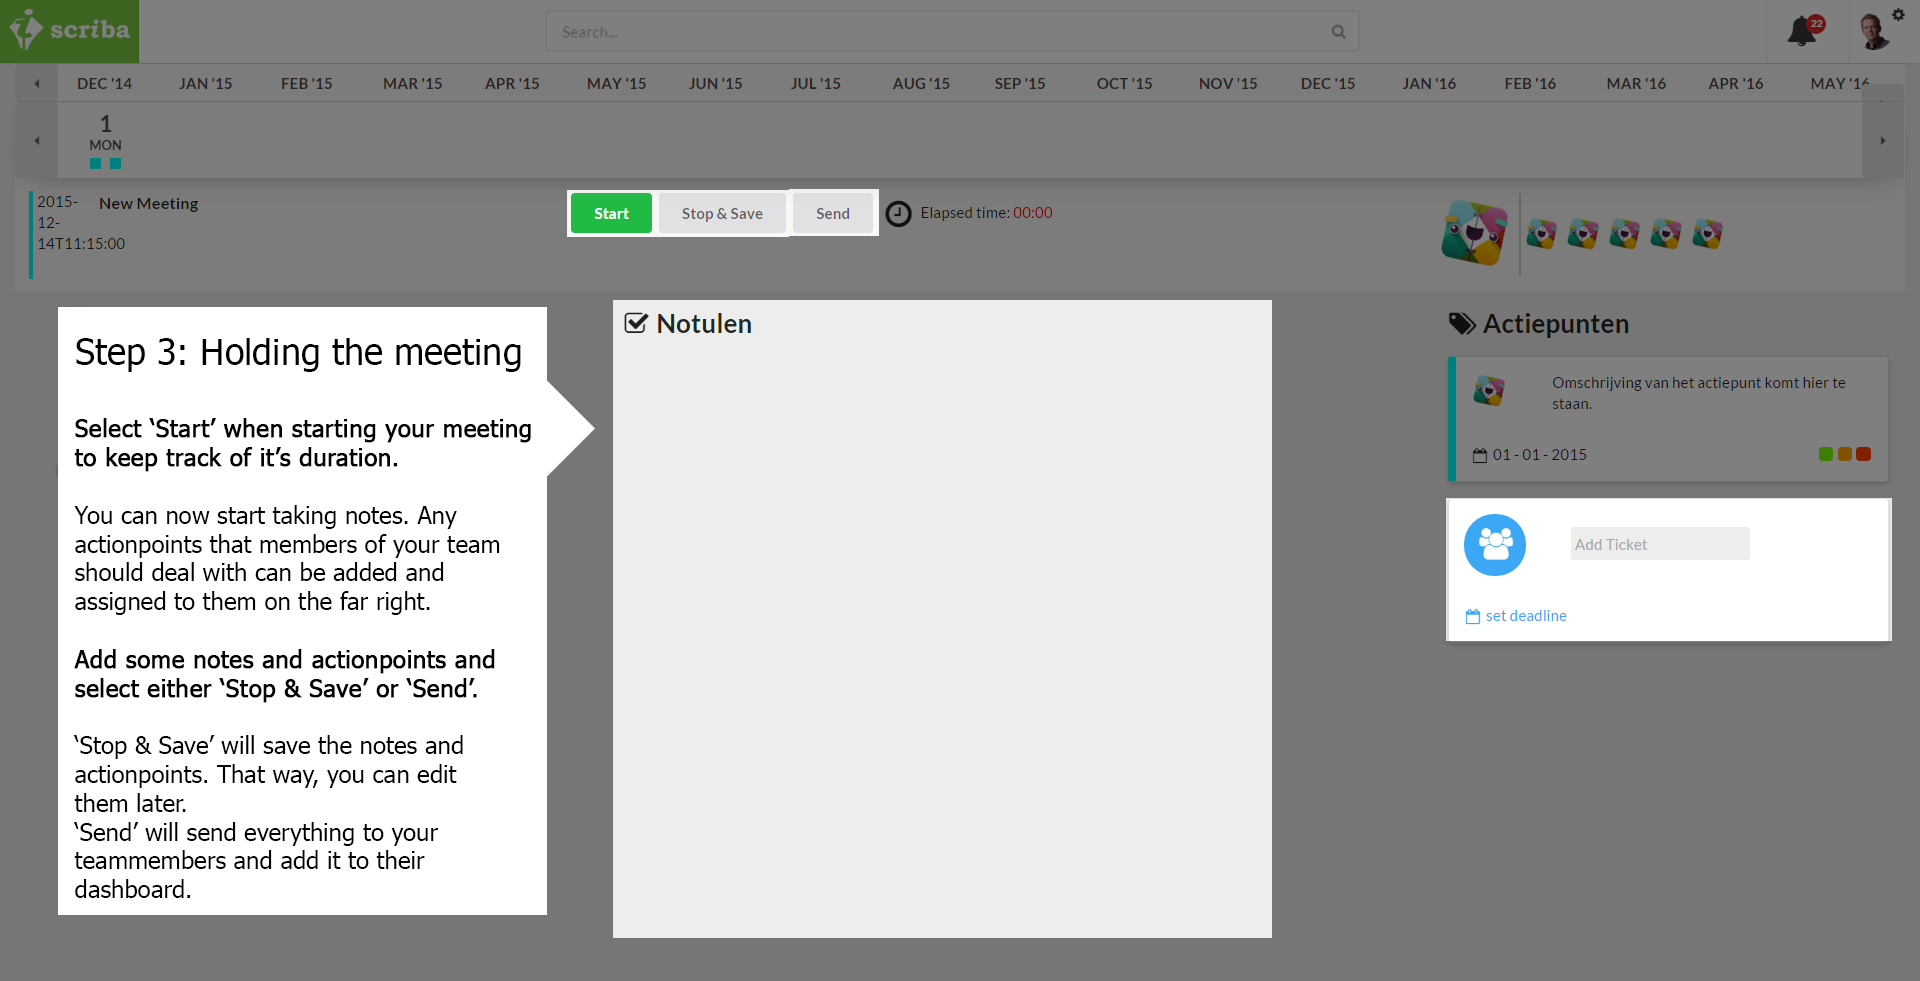This screenshot has height=981, width=1920.
Task: Select the large meeting owner avatar
Action: pos(1473,233)
